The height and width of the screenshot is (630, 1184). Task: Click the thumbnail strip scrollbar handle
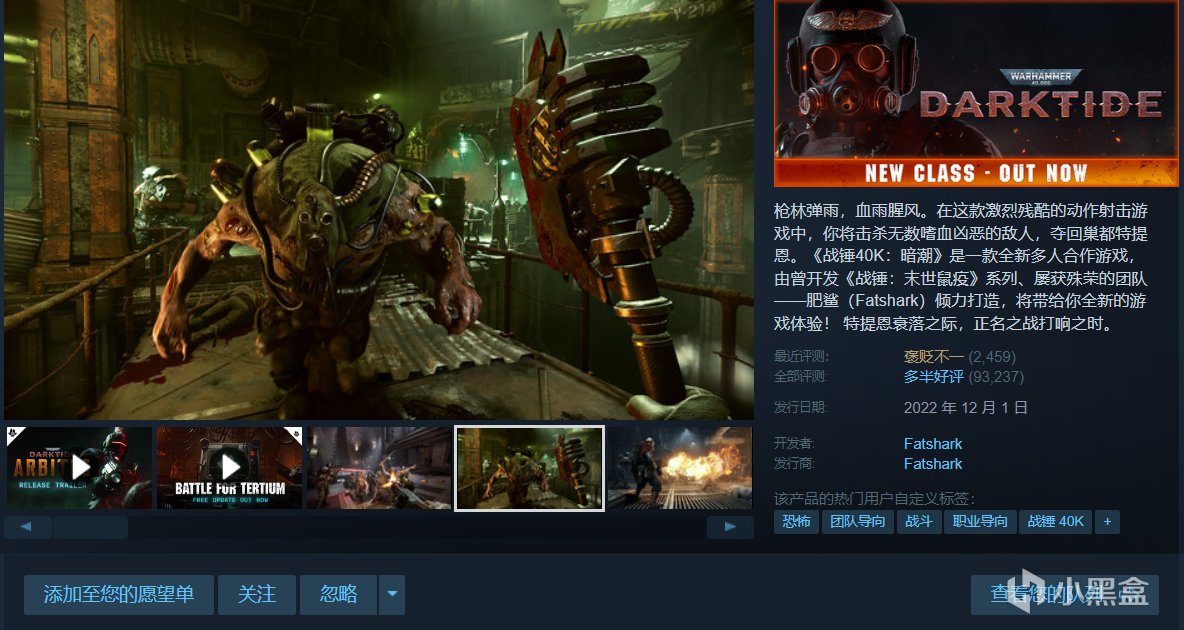pos(90,527)
